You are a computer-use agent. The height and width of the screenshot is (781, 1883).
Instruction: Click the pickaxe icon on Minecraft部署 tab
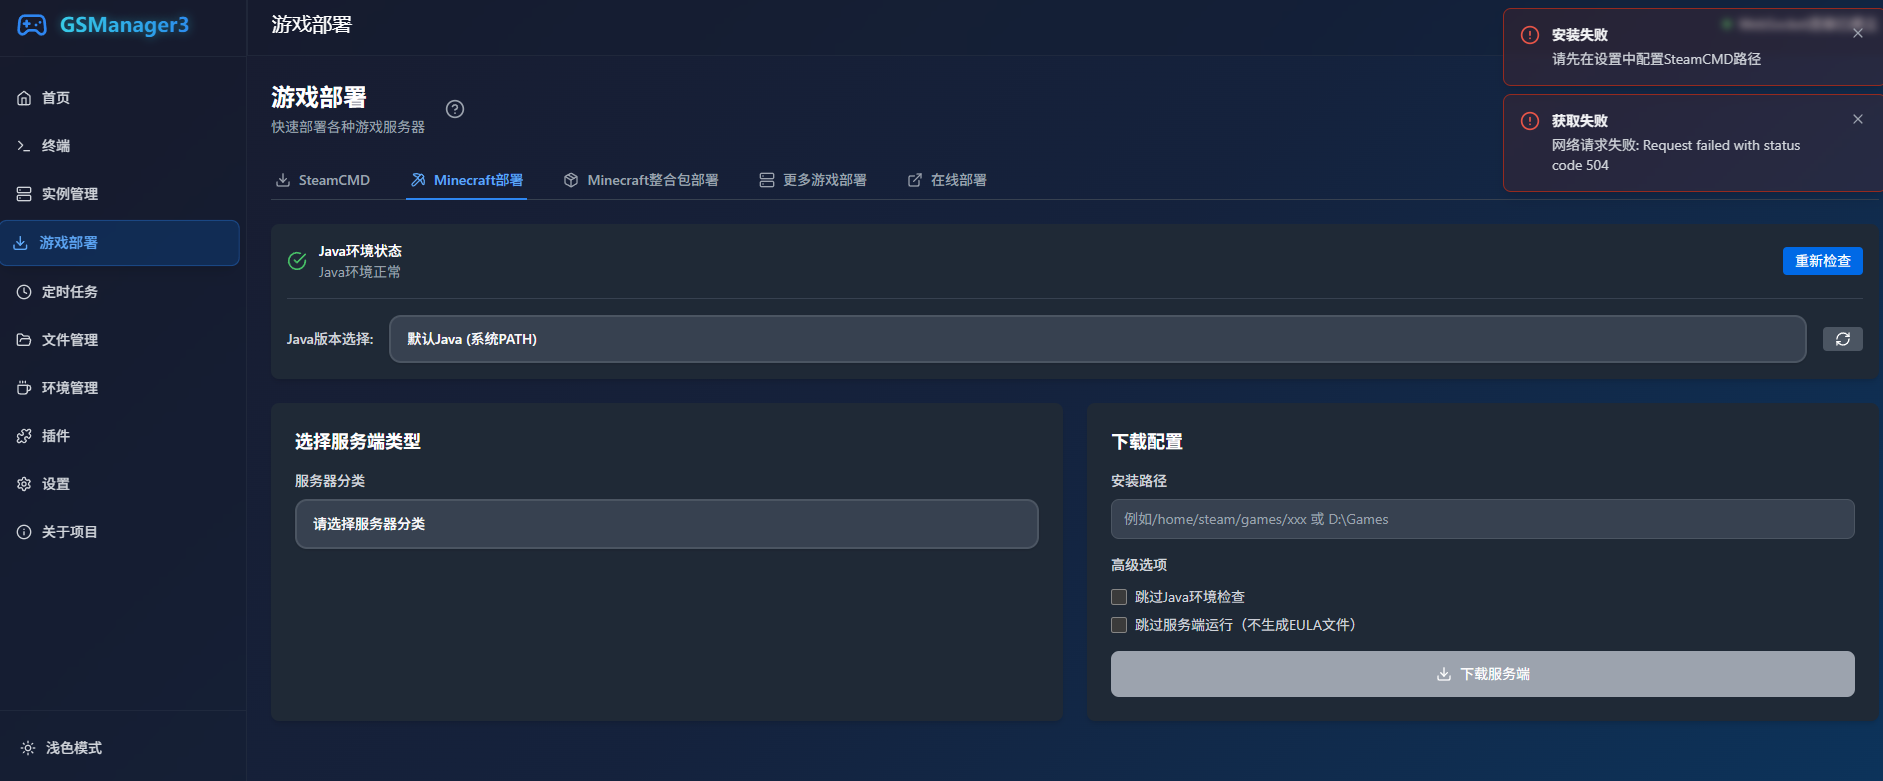(x=418, y=180)
